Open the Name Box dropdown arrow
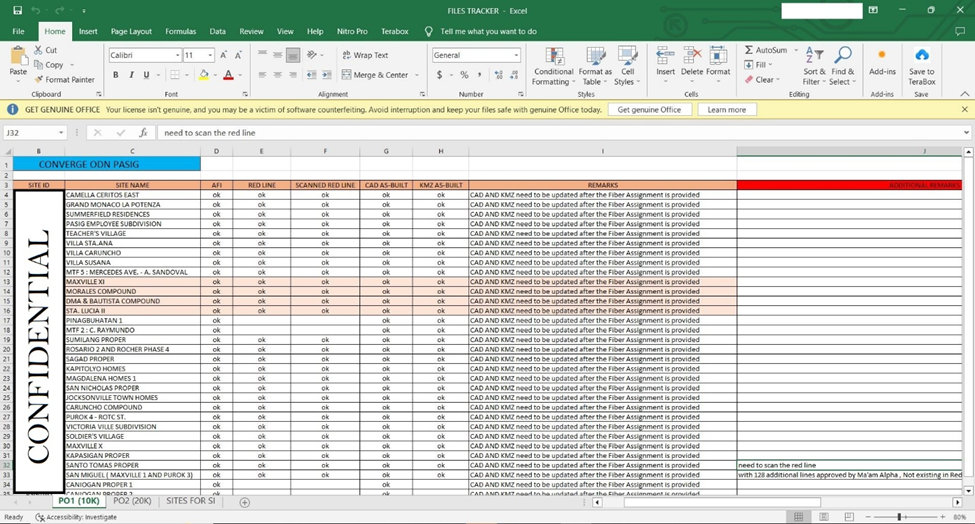Image resolution: width=975 pixels, height=524 pixels. (x=61, y=132)
